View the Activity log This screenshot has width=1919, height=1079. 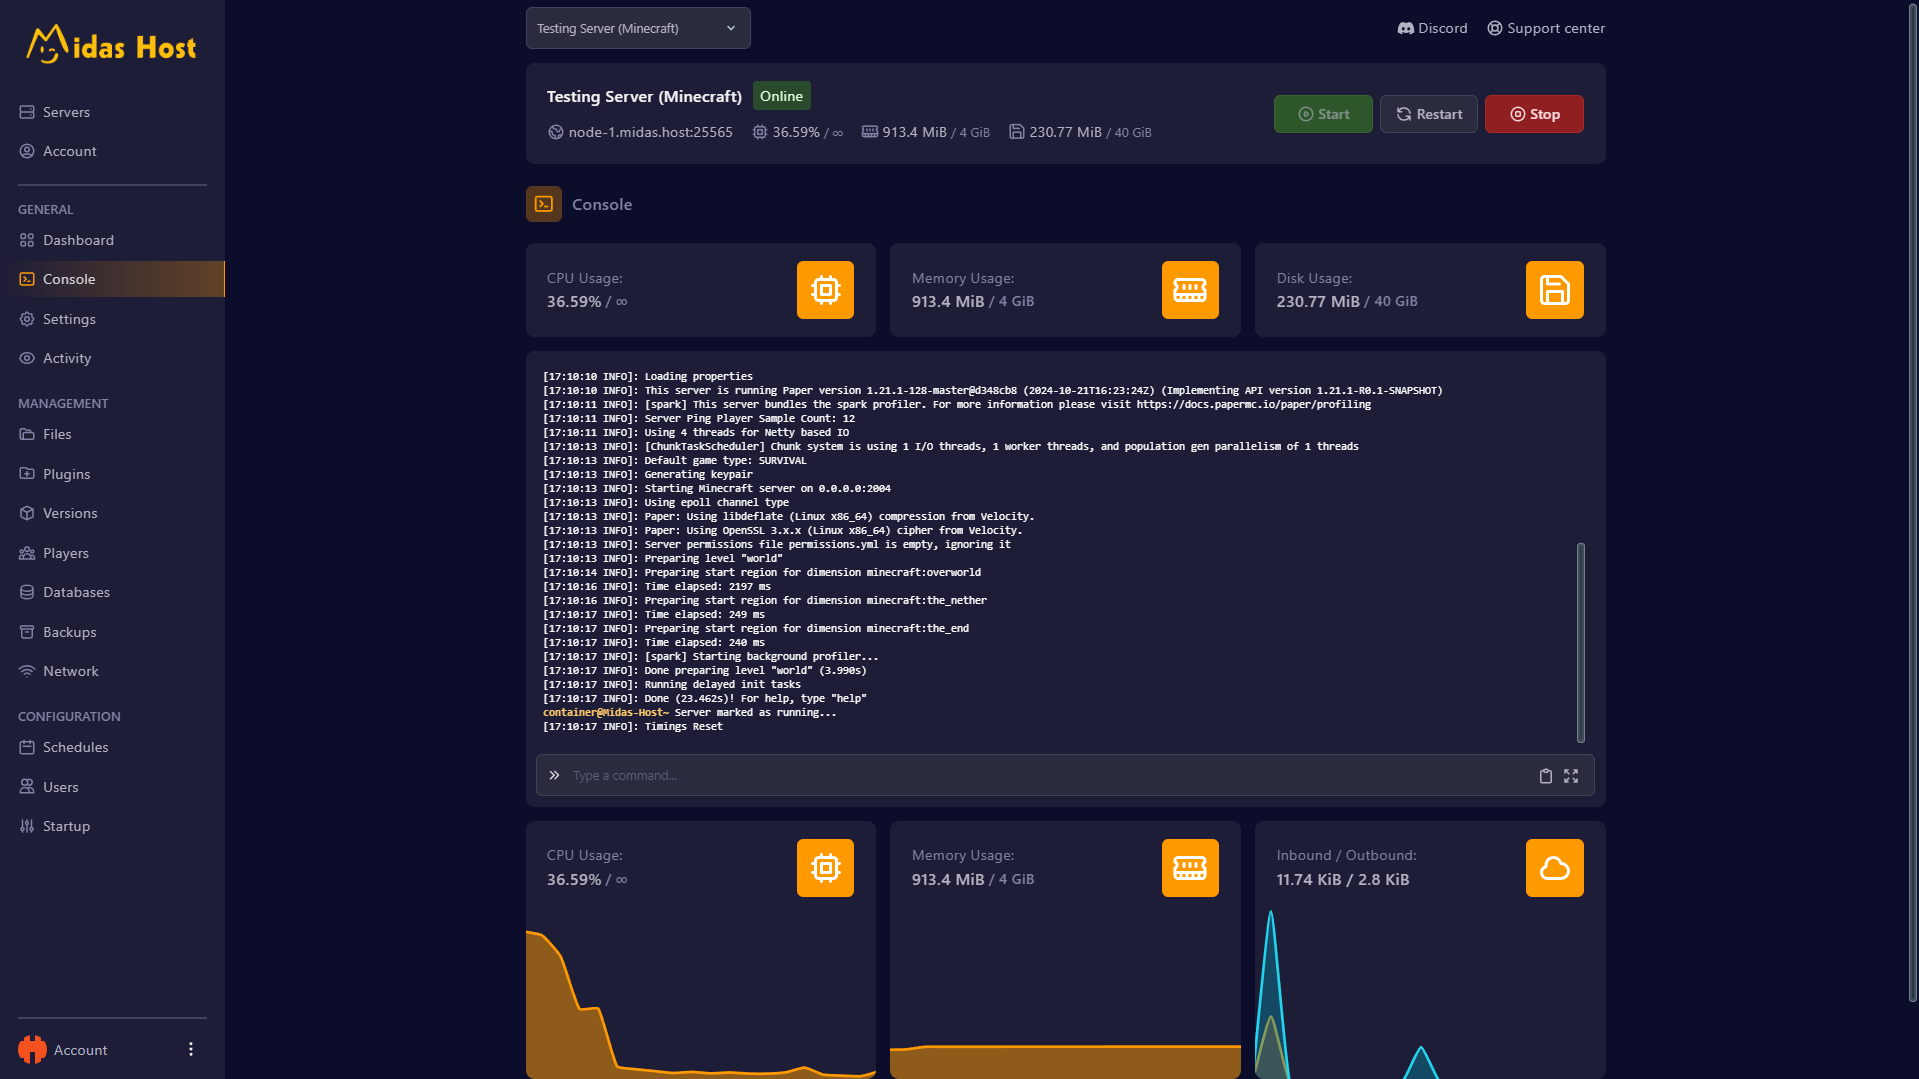[112, 358]
